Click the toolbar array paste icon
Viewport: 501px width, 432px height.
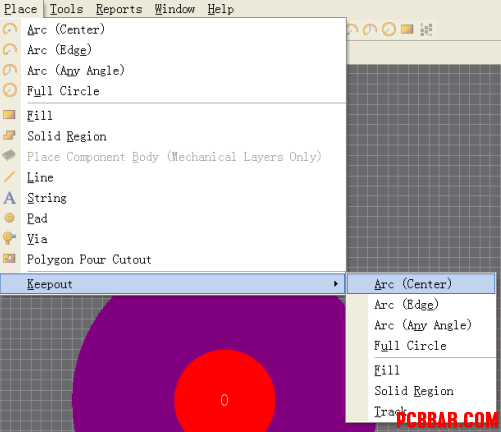point(426,29)
